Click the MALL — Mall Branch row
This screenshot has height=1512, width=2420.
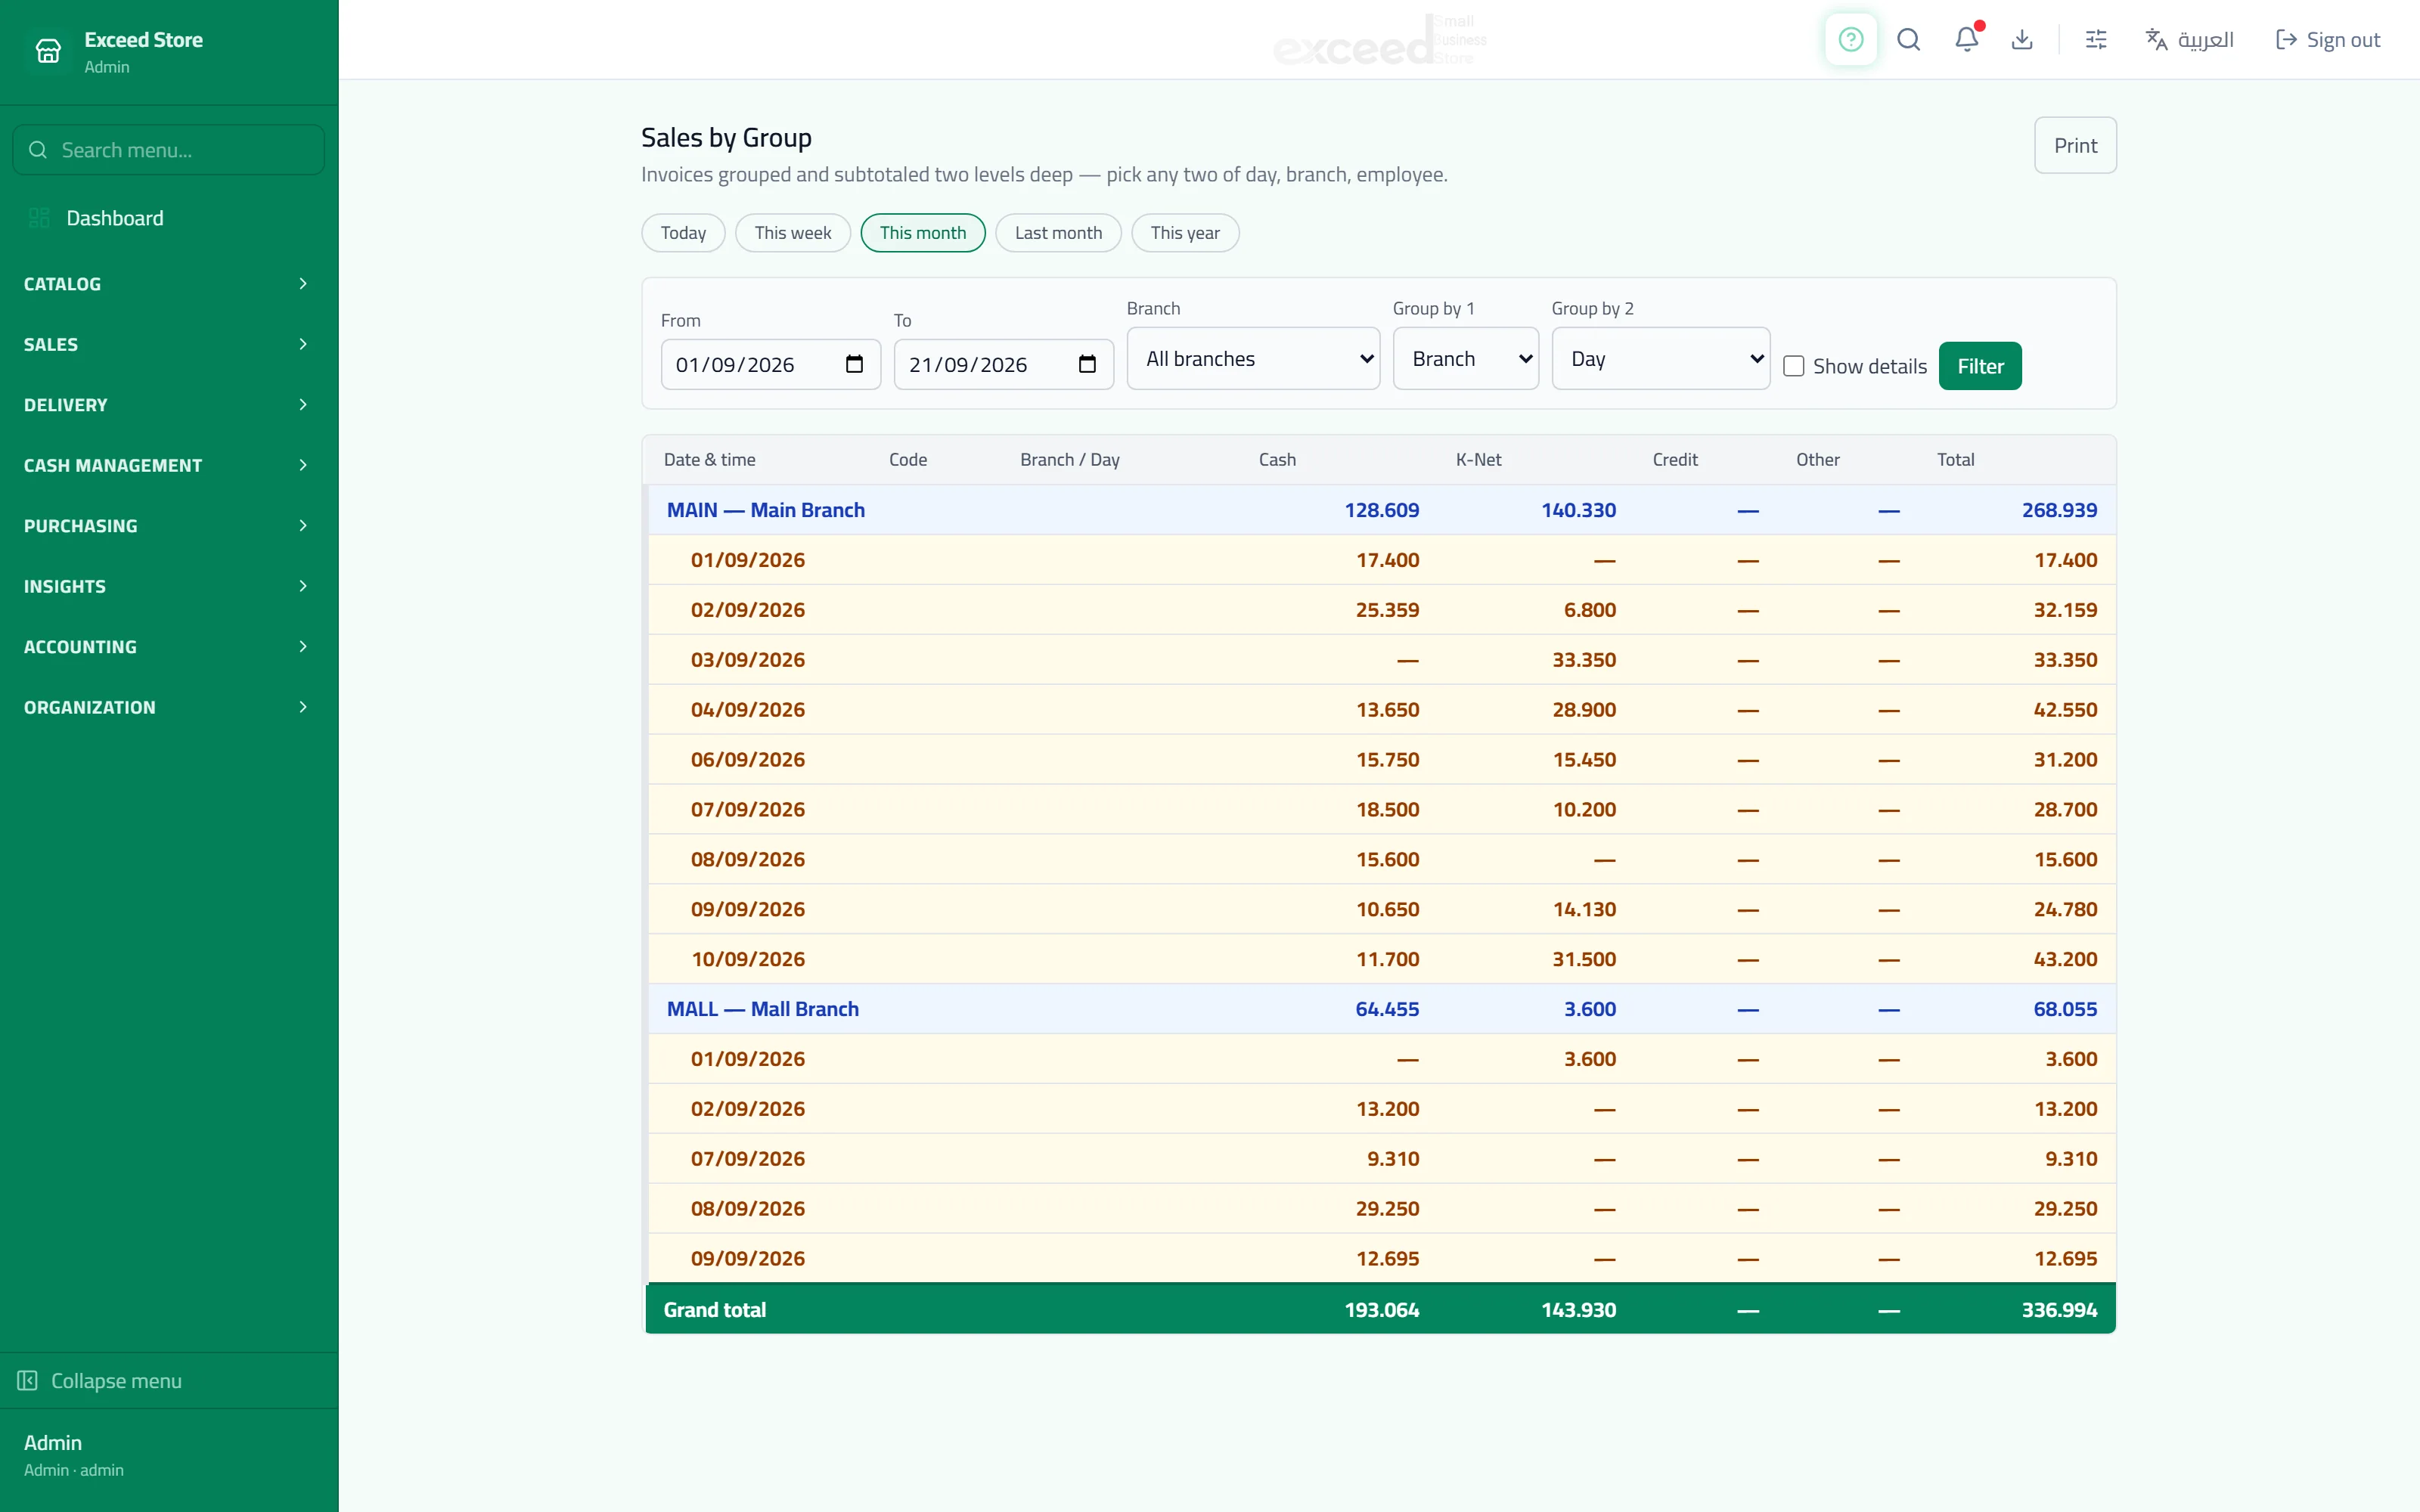coord(1381,1009)
